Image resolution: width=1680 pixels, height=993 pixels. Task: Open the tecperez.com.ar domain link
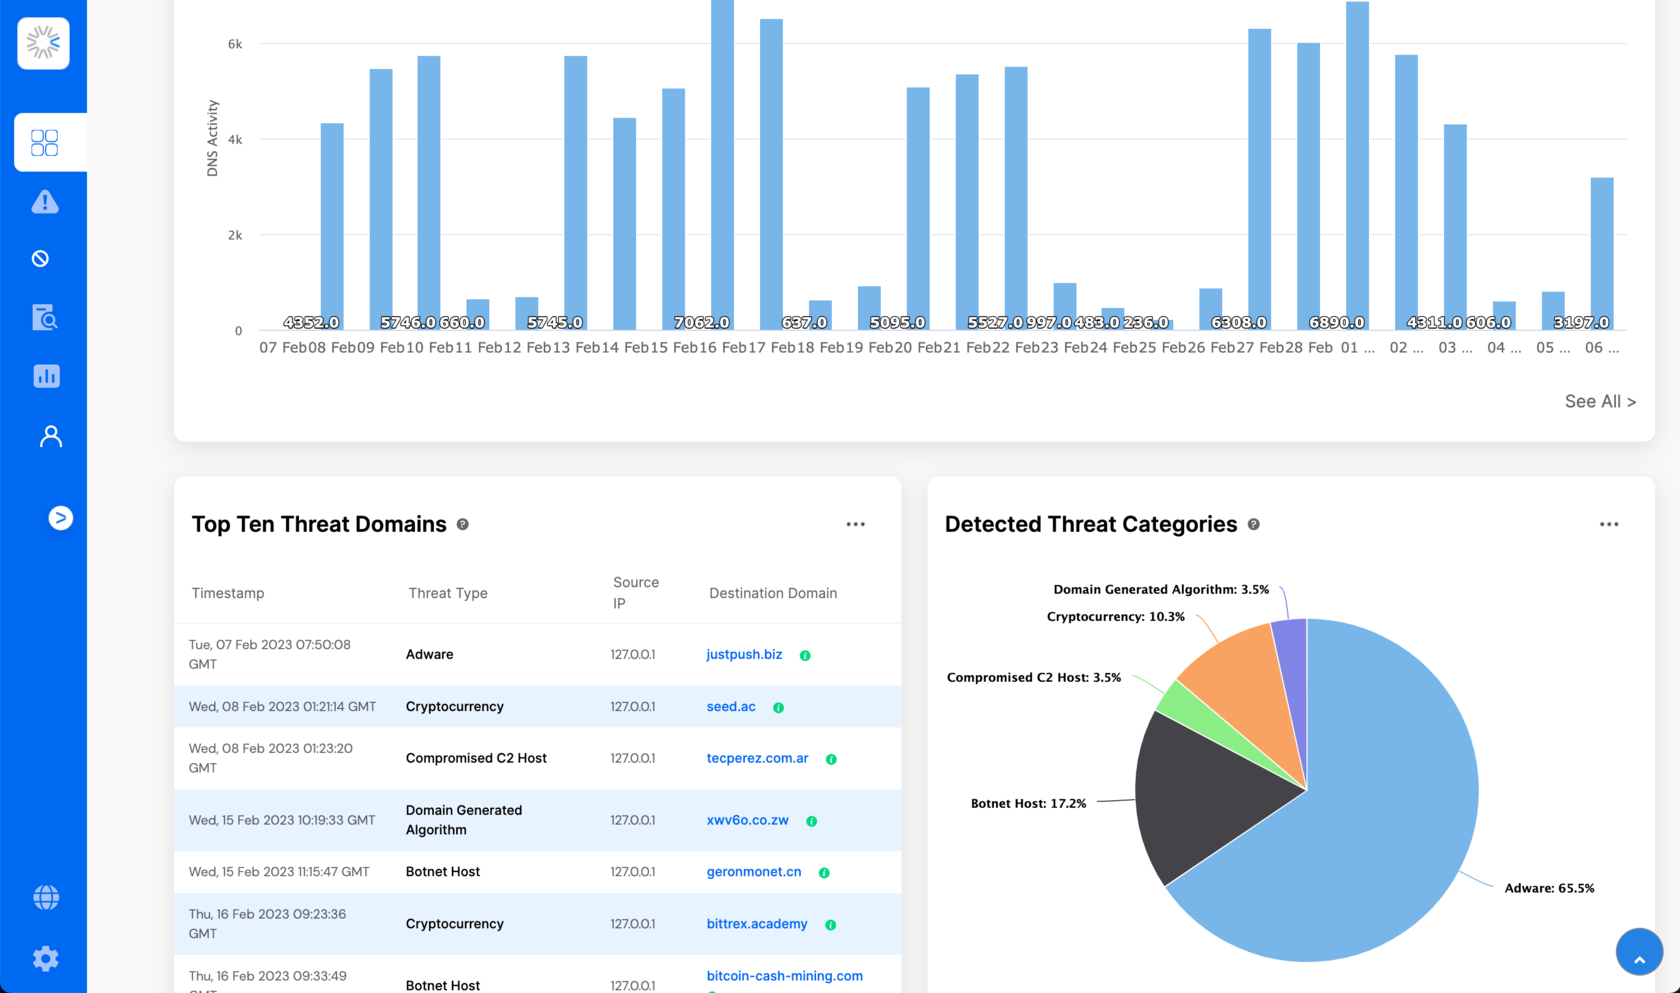757,758
